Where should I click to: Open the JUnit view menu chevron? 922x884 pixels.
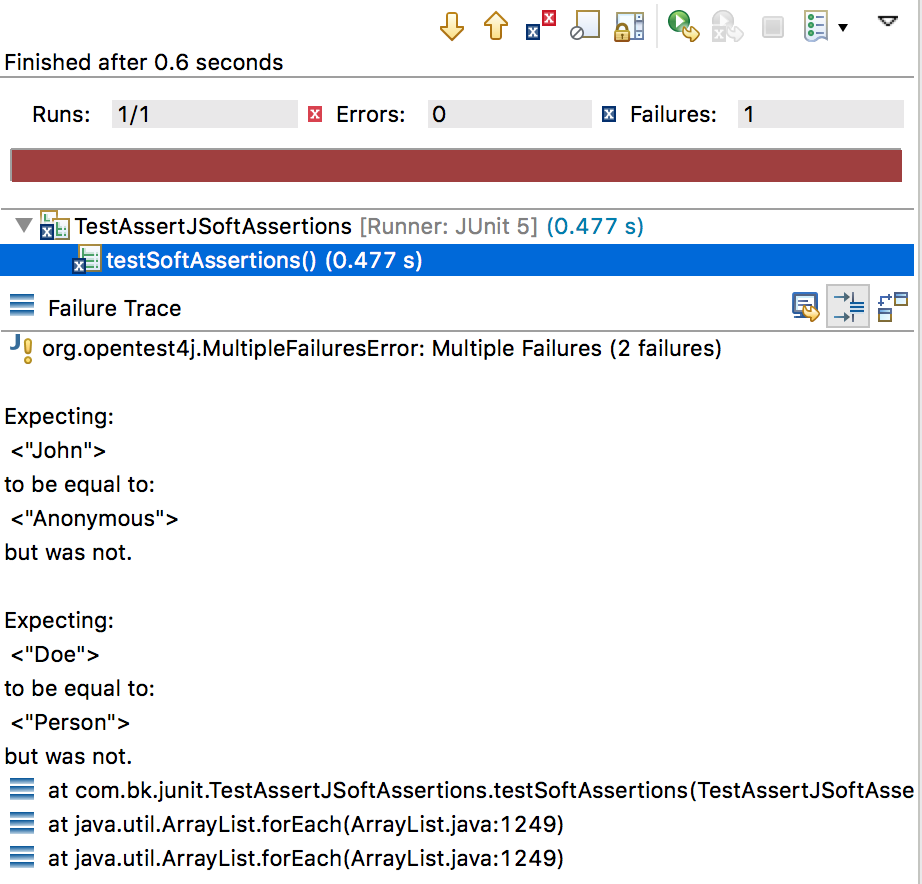point(887,21)
